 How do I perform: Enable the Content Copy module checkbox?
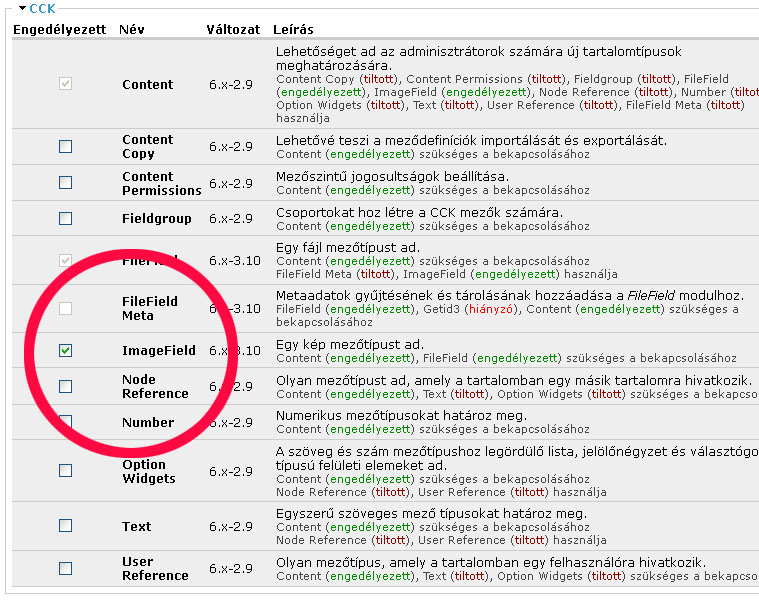click(x=65, y=146)
